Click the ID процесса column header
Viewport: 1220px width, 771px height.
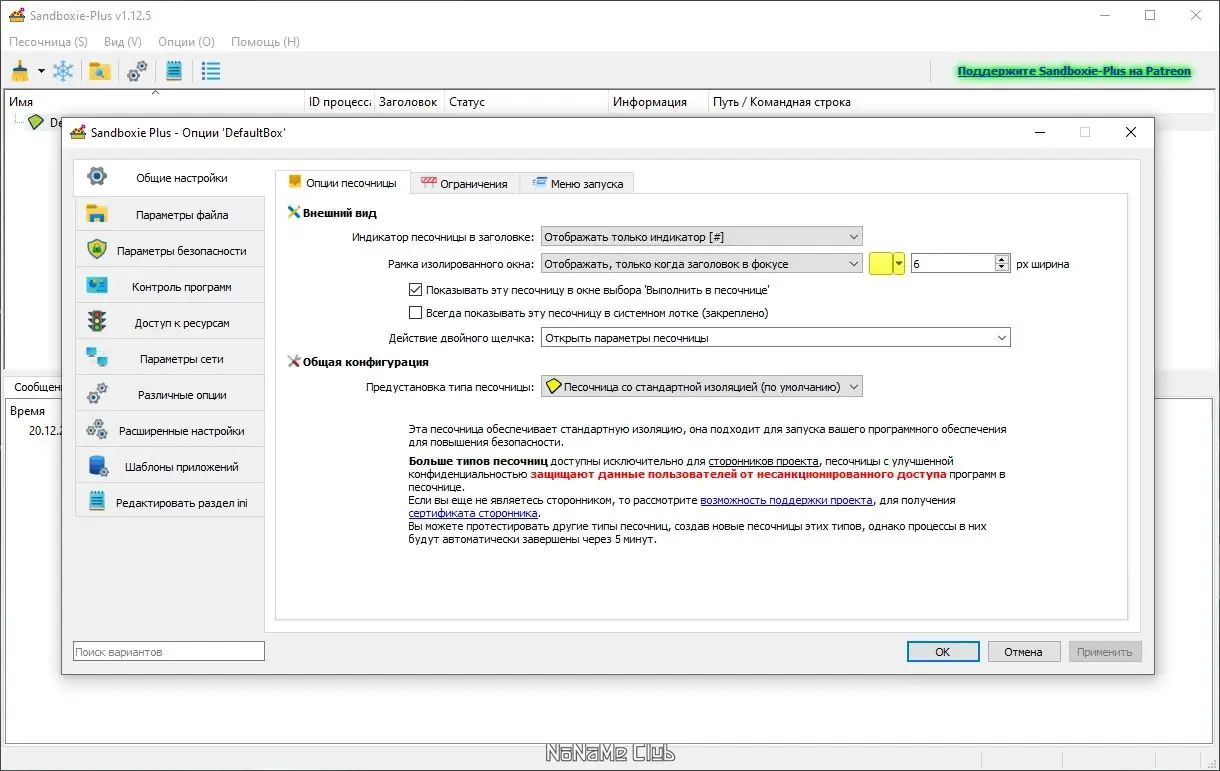tap(340, 102)
